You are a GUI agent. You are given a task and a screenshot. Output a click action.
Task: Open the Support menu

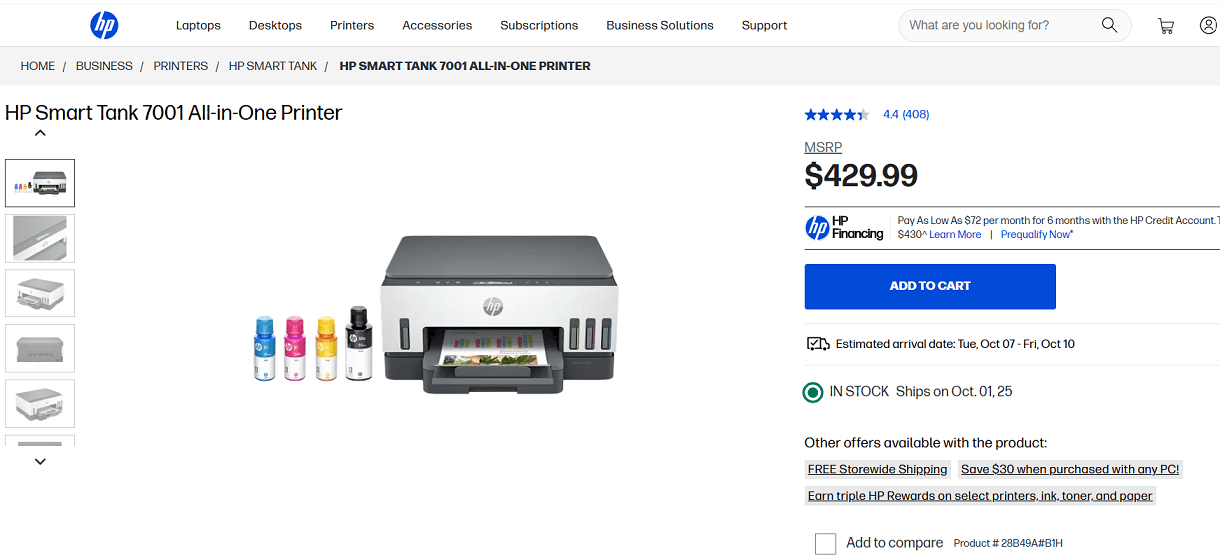pyautogui.click(x=764, y=25)
